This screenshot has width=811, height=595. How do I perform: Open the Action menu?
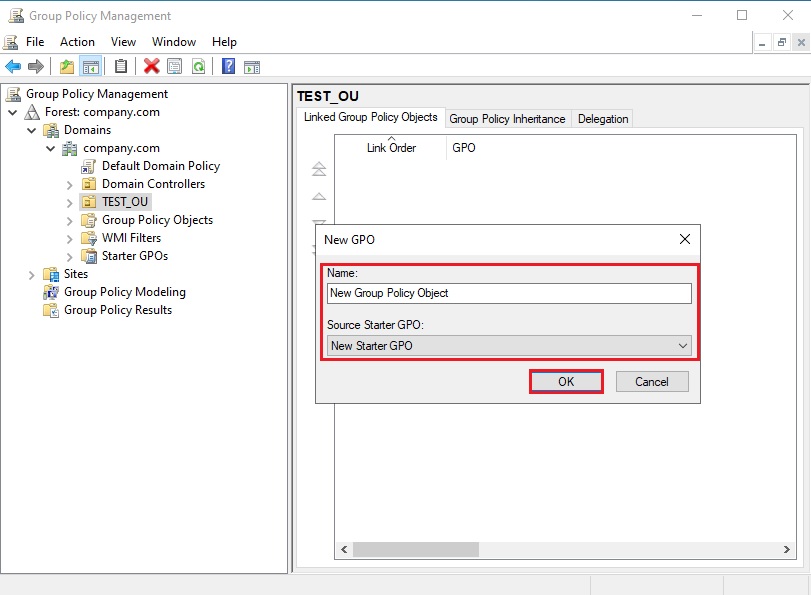tap(76, 41)
